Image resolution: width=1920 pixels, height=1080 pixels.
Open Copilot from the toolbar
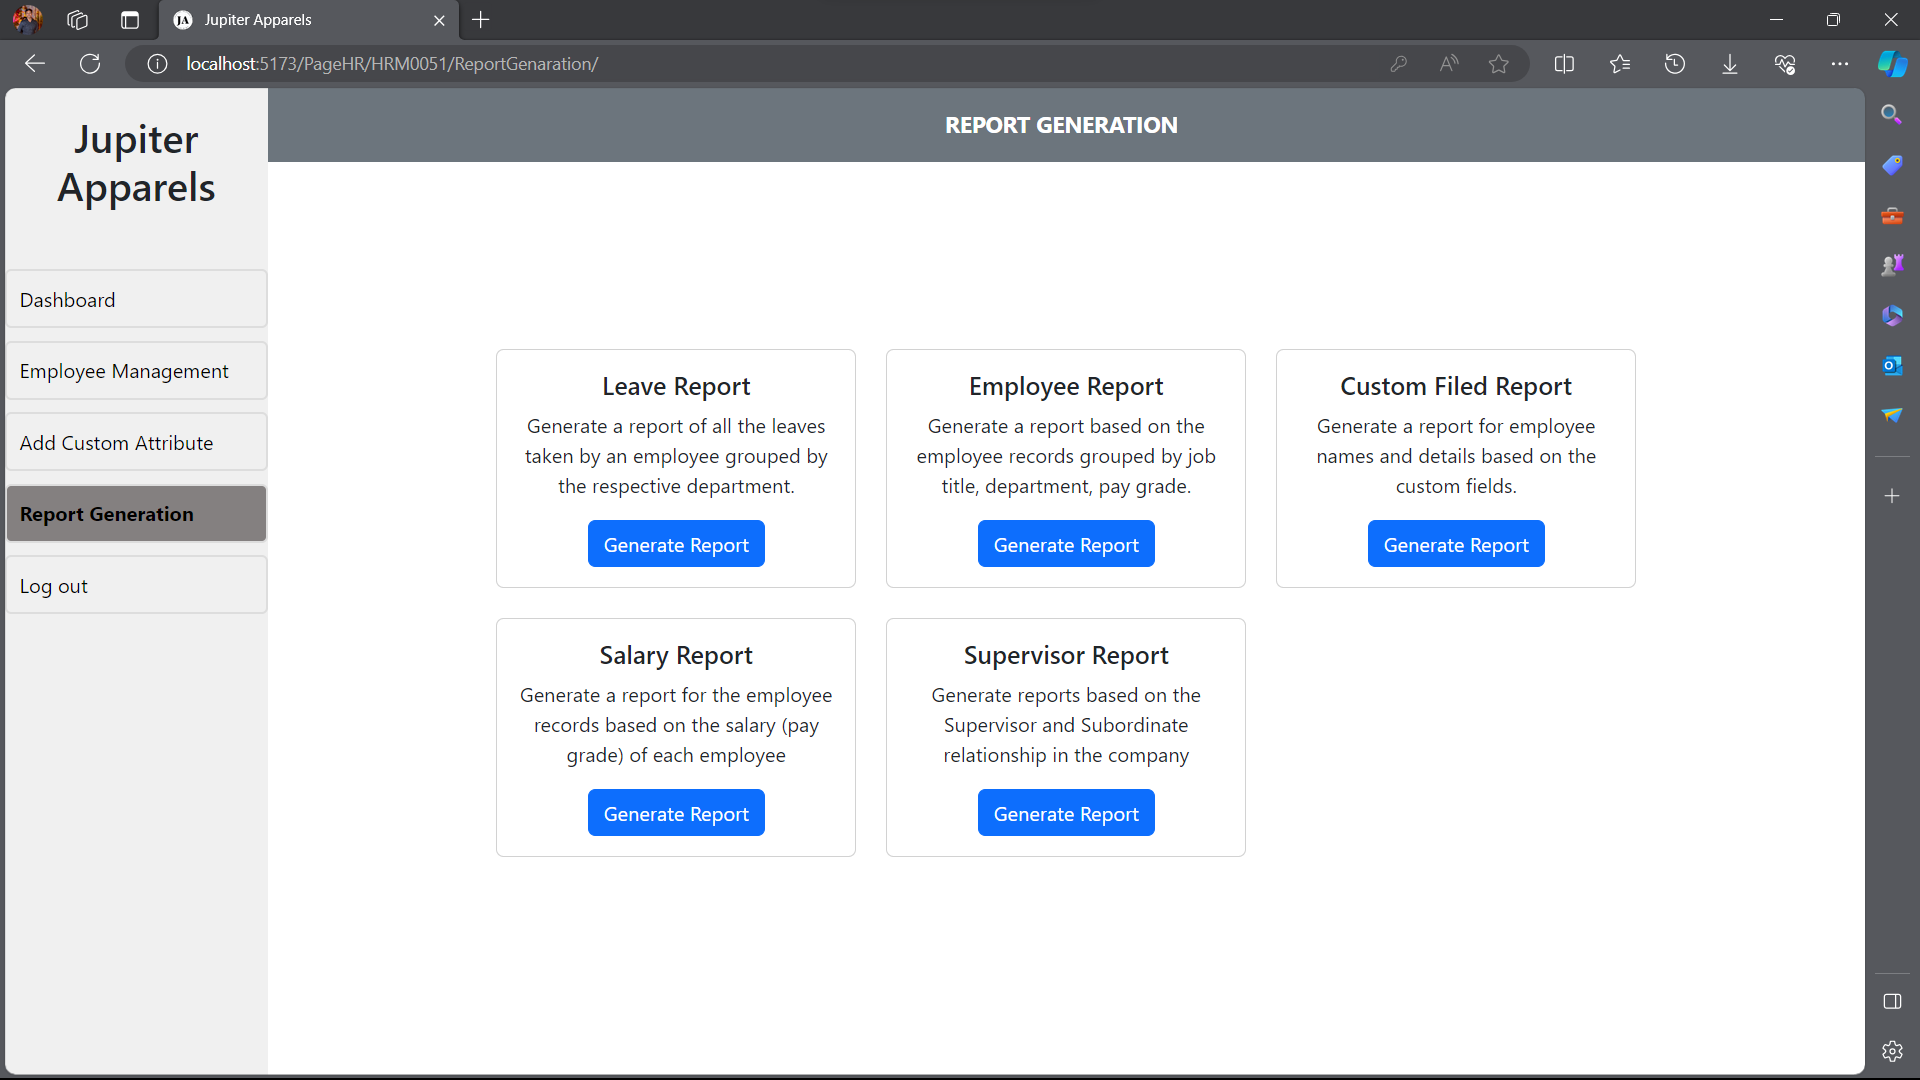(x=1892, y=63)
